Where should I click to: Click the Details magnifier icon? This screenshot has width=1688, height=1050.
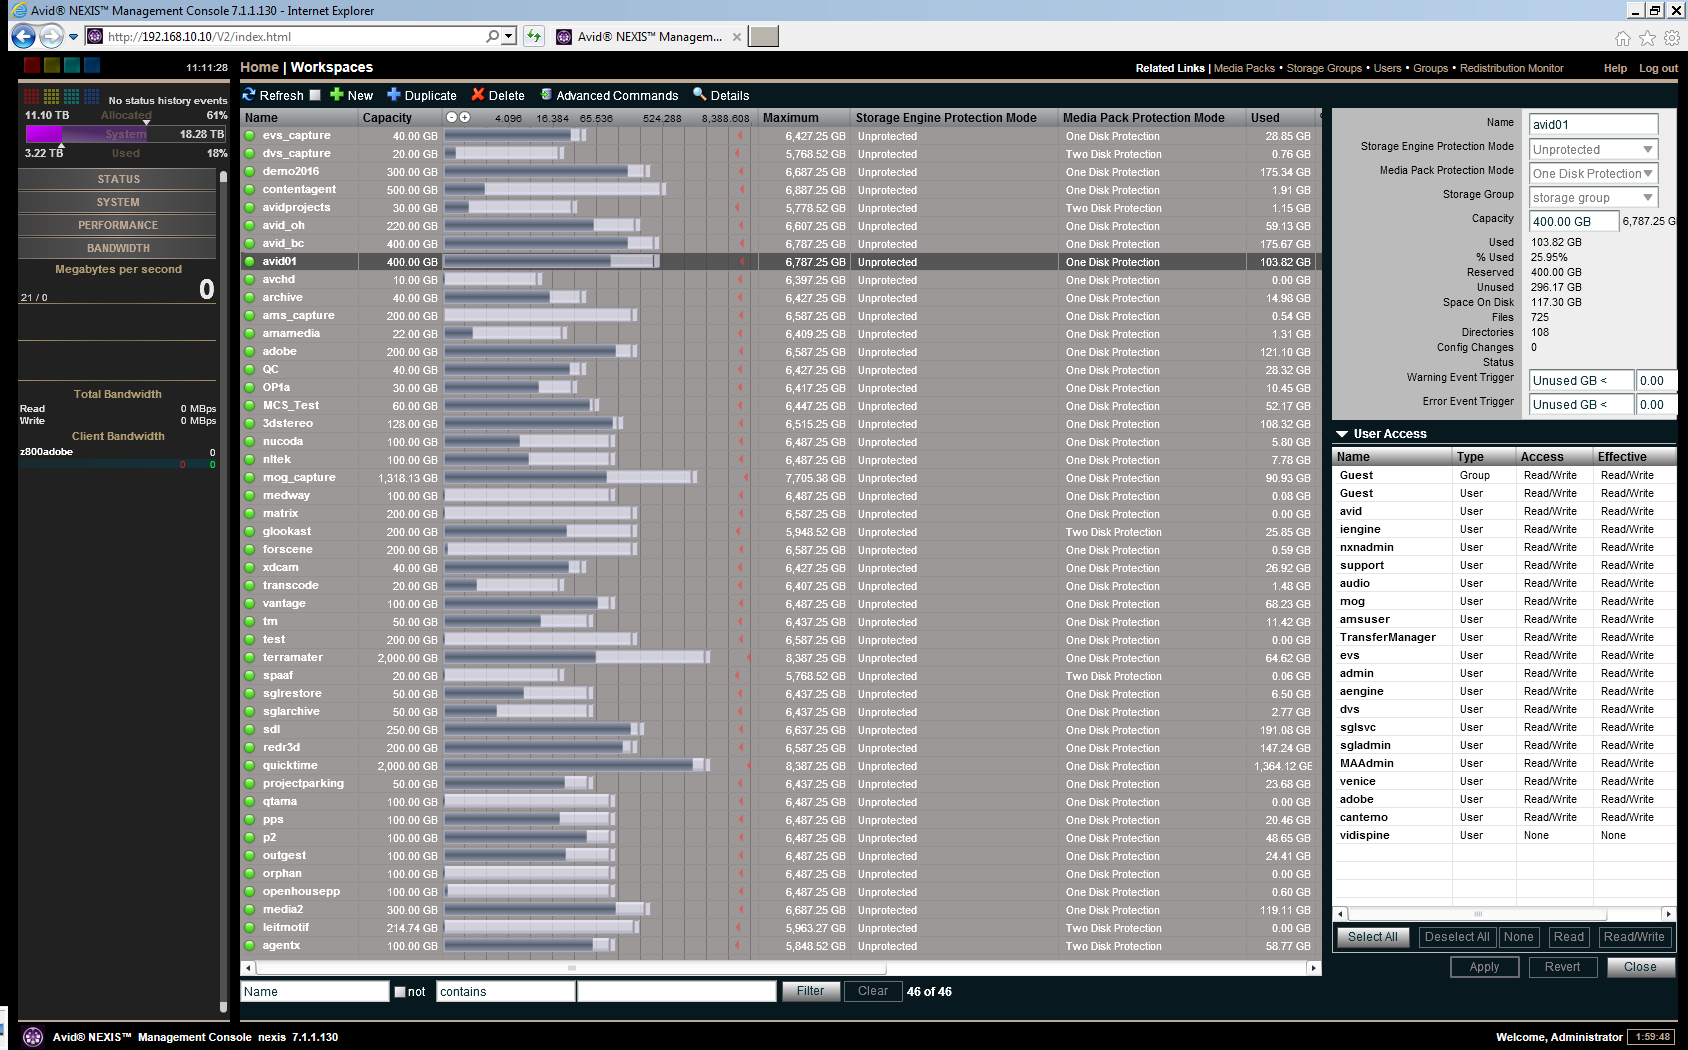pos(700,95)
